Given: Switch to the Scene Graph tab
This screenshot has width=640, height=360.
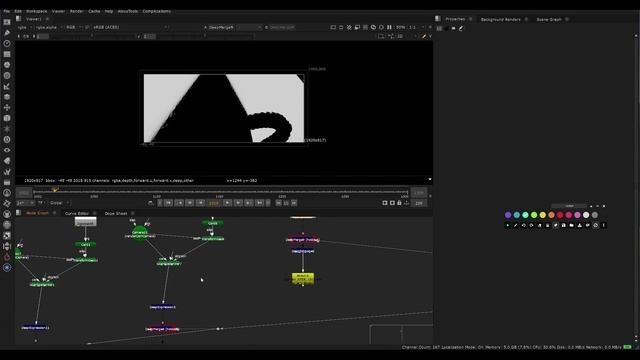Looking at the screenshot, I should coord(549,19).
